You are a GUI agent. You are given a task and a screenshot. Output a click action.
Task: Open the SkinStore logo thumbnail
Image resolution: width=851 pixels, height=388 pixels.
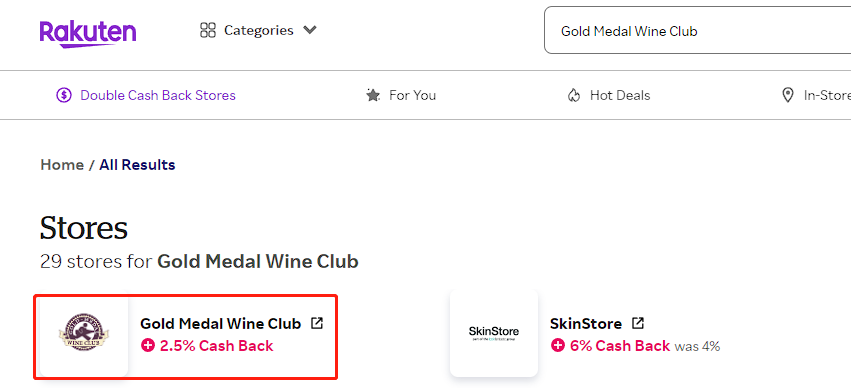coord(494,332)
